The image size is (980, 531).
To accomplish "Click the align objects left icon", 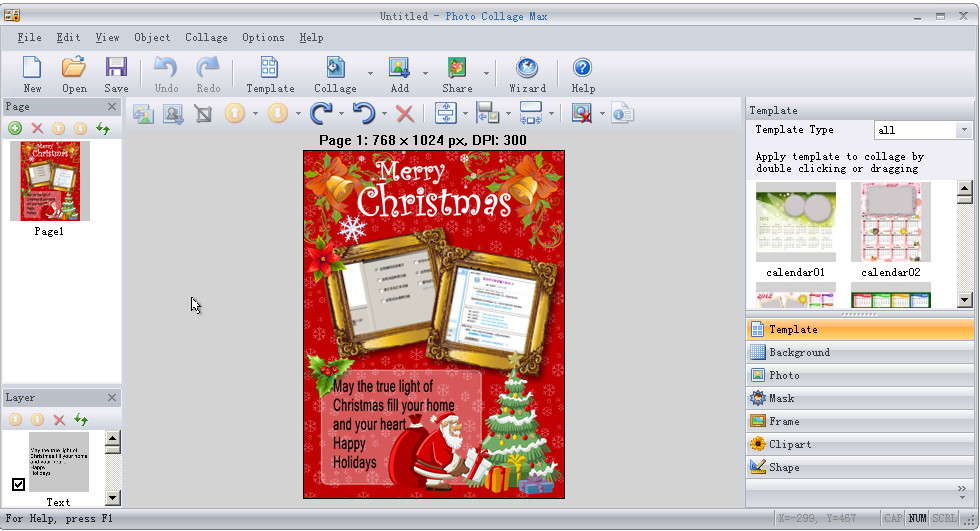I will pos(488,114).
